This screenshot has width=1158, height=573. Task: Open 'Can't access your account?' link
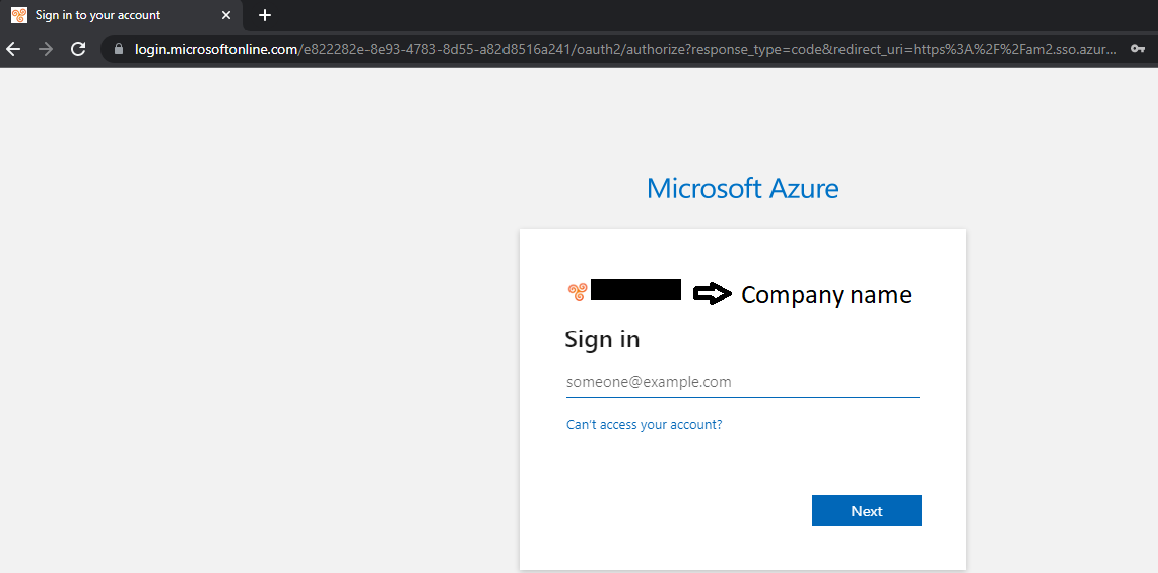click(644, 425)
